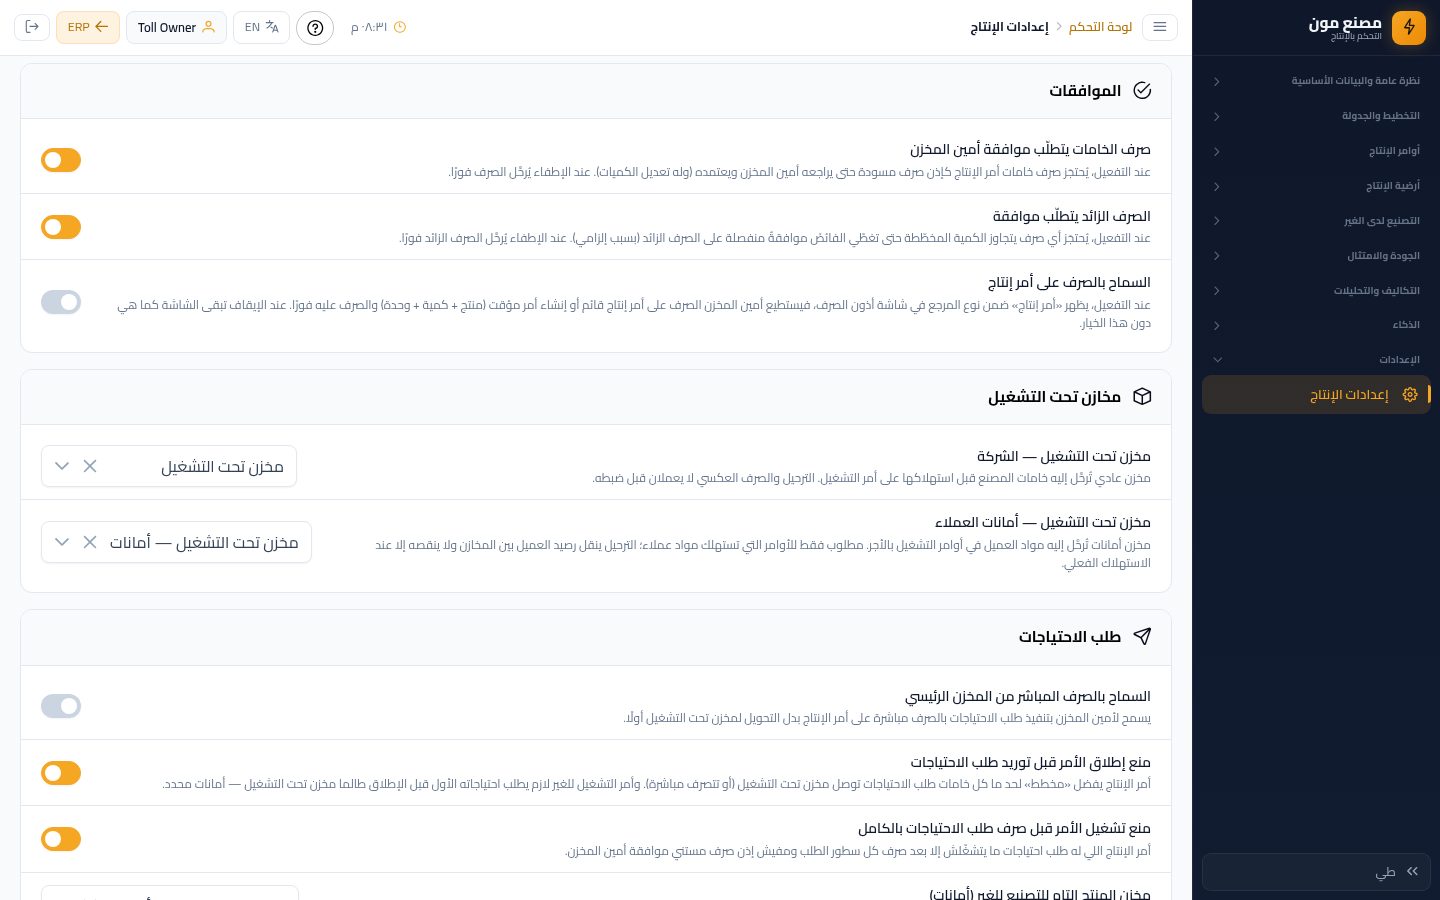This screenshot has width=1440, height=900.
Task: Collapse الإعدادات sidebar section
Action: coord(1316,360)
